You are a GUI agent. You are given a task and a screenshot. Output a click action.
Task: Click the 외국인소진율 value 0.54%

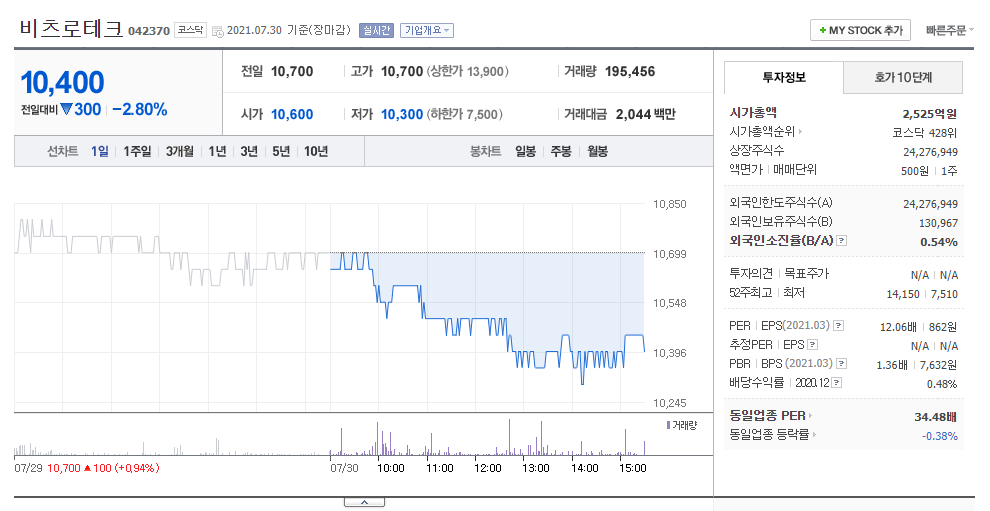pyautogui.click(x=939, y=242)
